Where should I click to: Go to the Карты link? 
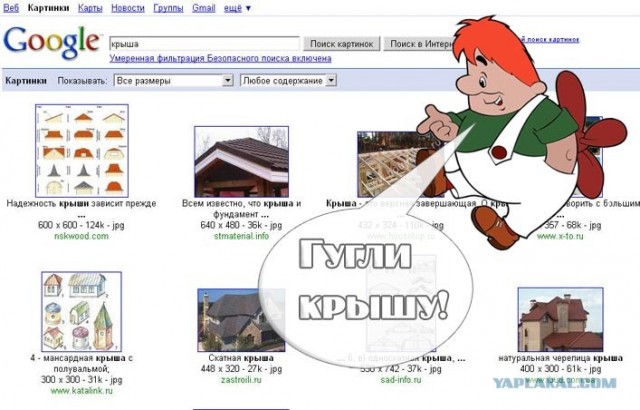point(90,8)
